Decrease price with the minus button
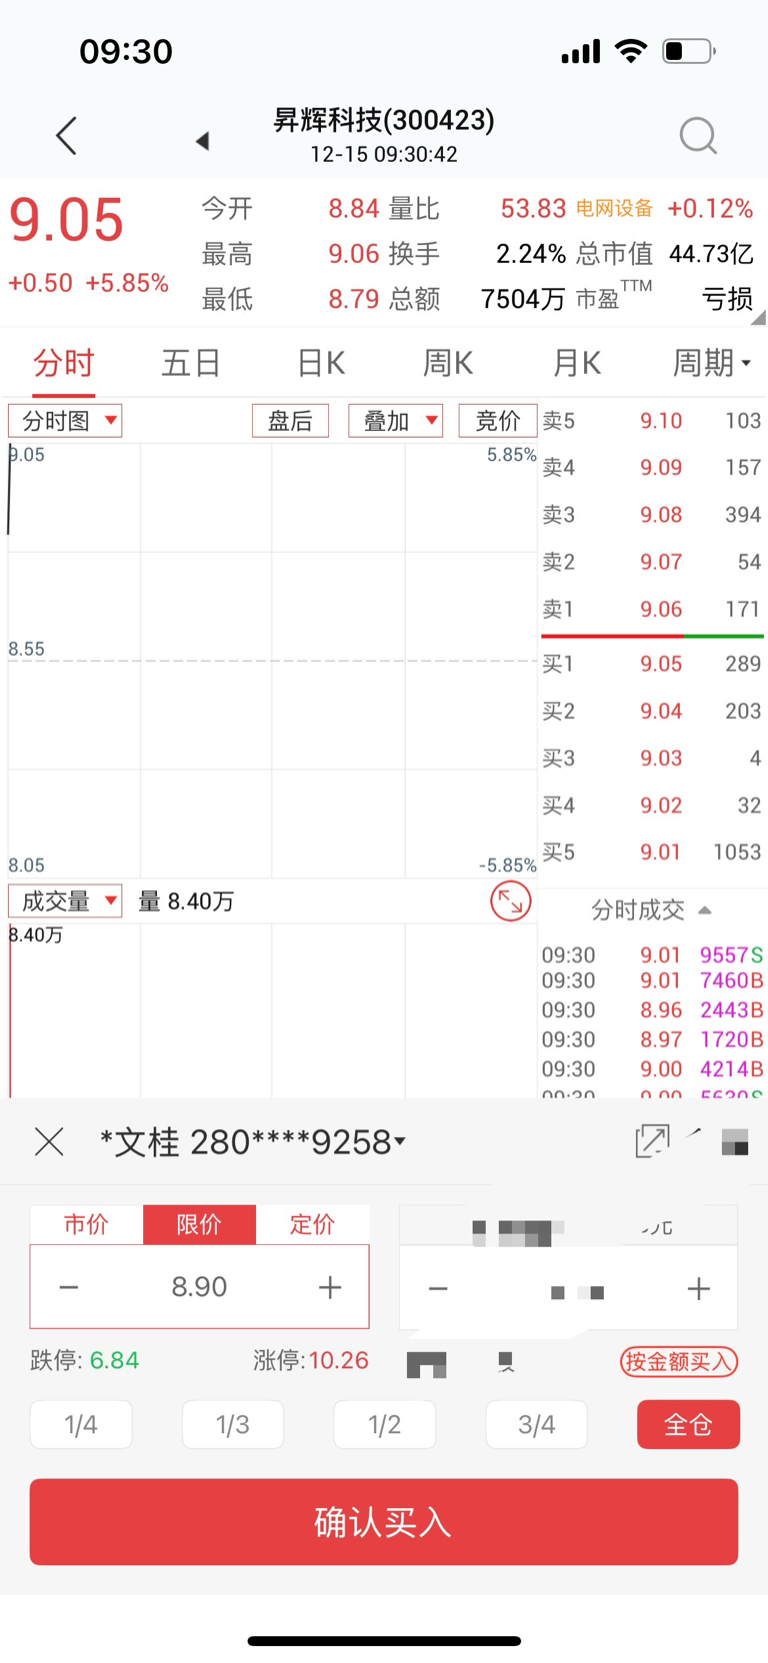This screenshot has width=768, height=1663. click(x=69, y=1287)
